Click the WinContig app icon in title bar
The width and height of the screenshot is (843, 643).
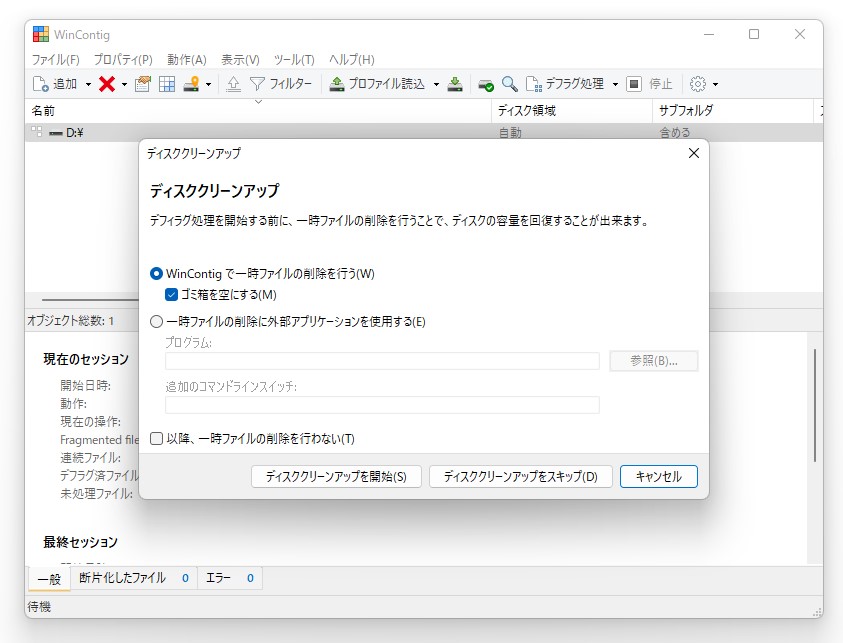(41, 34)
